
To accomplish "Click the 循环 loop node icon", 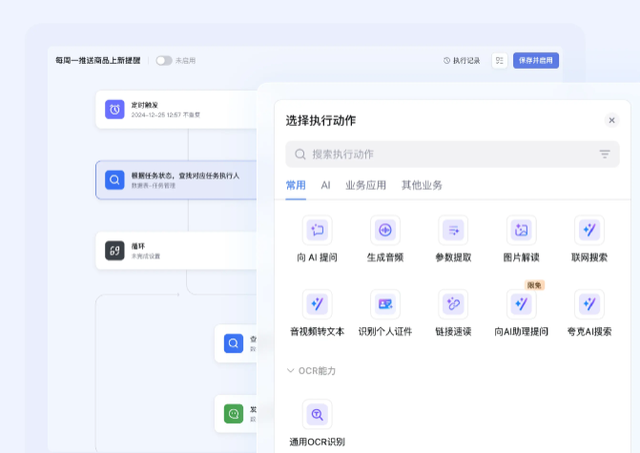I will [x=115, y=251].
